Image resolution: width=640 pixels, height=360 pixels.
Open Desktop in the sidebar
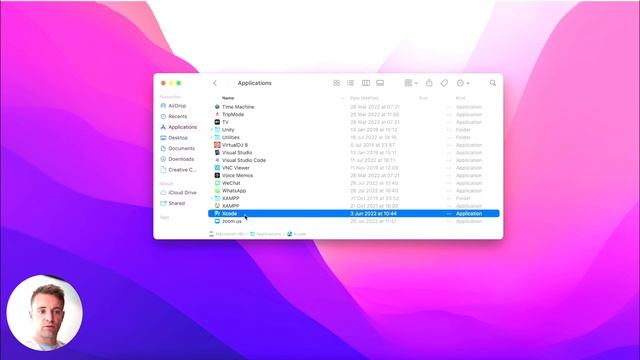click(174, 138)
